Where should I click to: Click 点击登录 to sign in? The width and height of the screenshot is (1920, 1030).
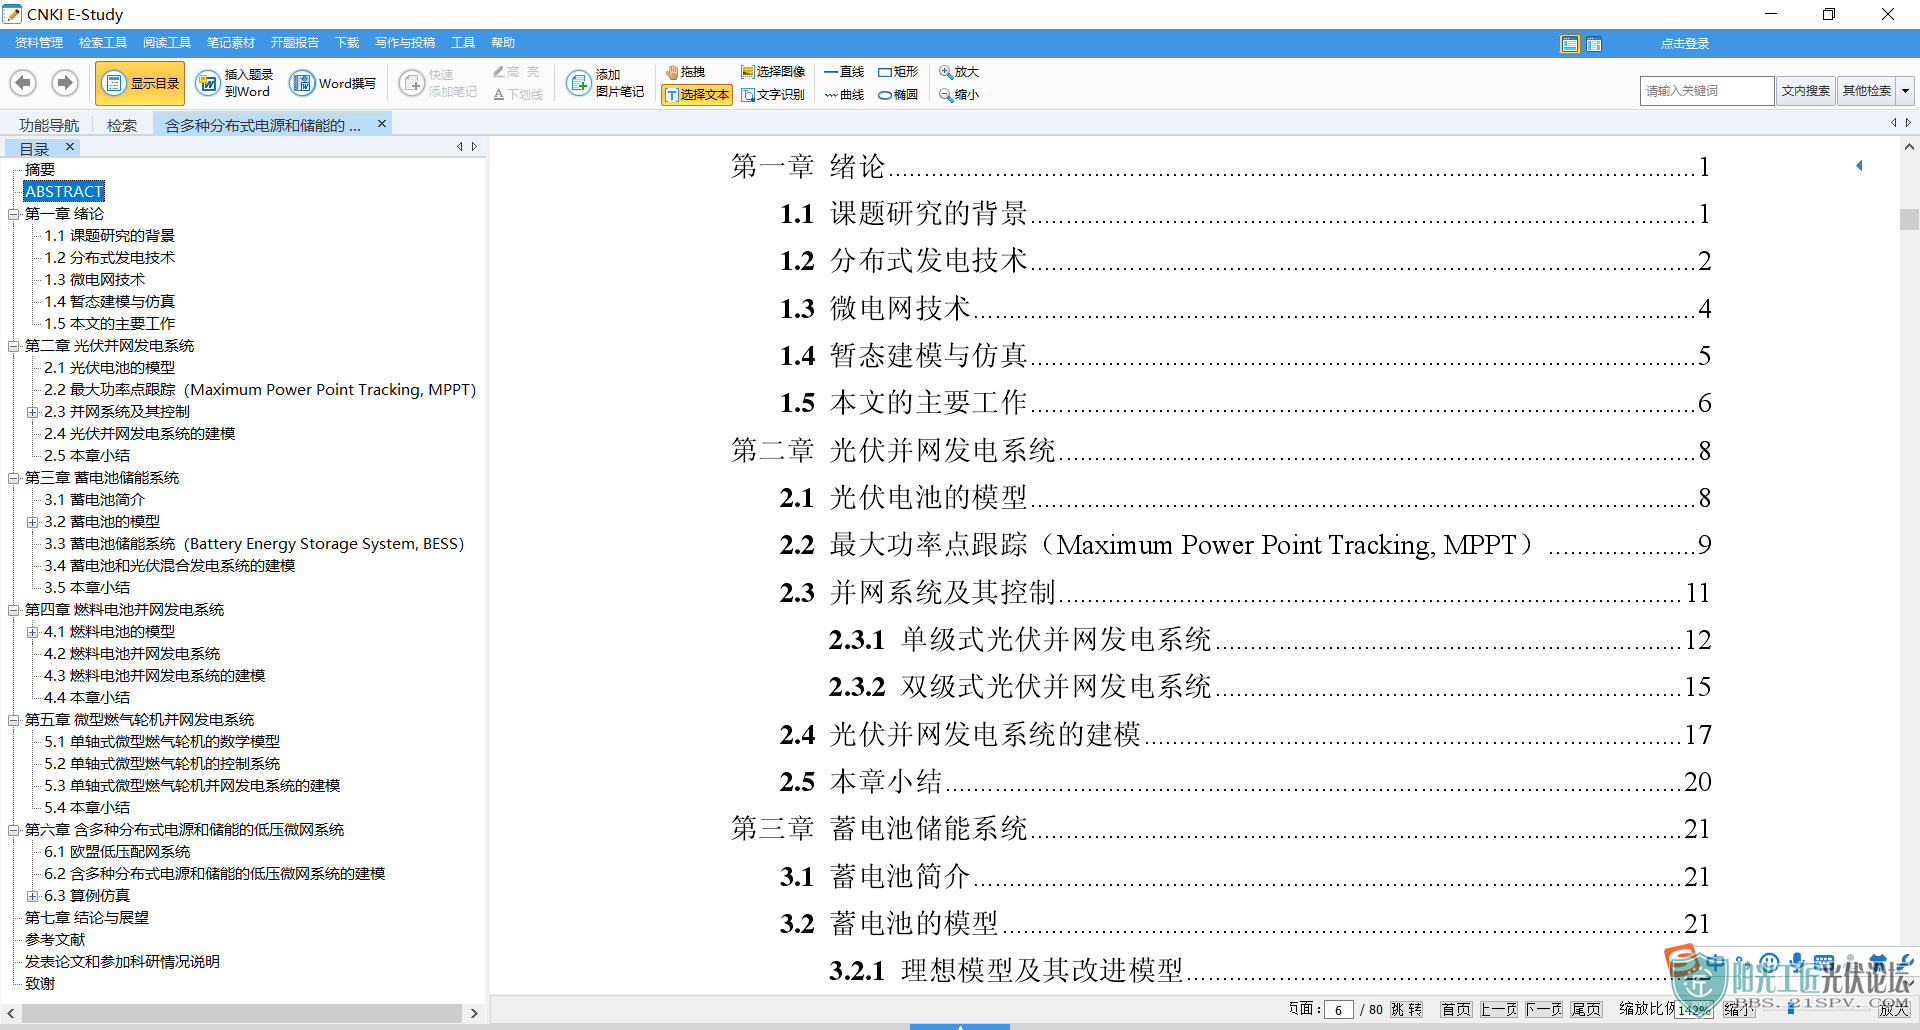click(1685, 44)
